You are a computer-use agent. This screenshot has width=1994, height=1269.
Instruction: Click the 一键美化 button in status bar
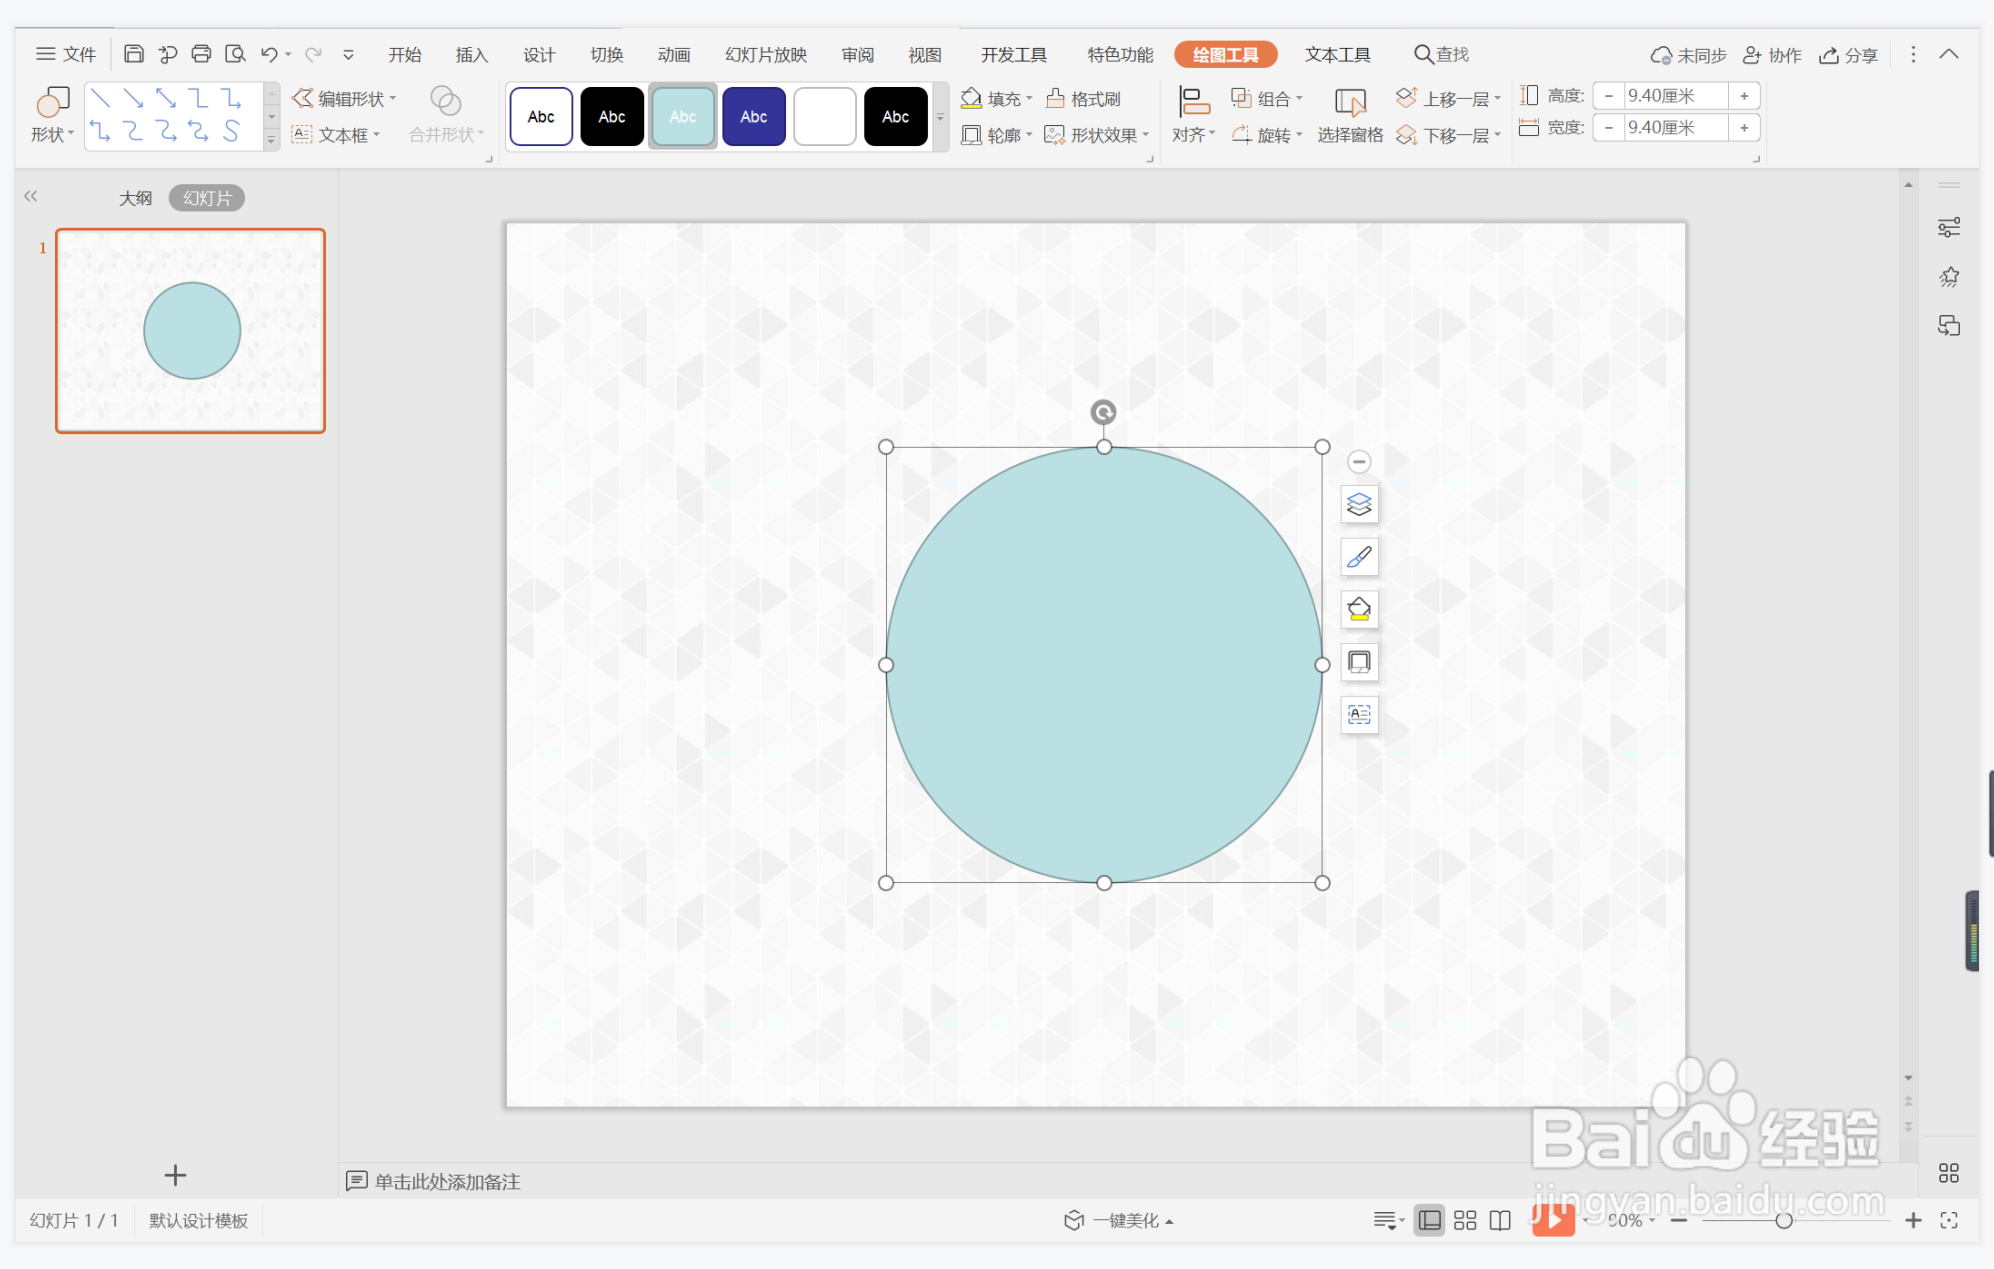click(1118, 1220)
